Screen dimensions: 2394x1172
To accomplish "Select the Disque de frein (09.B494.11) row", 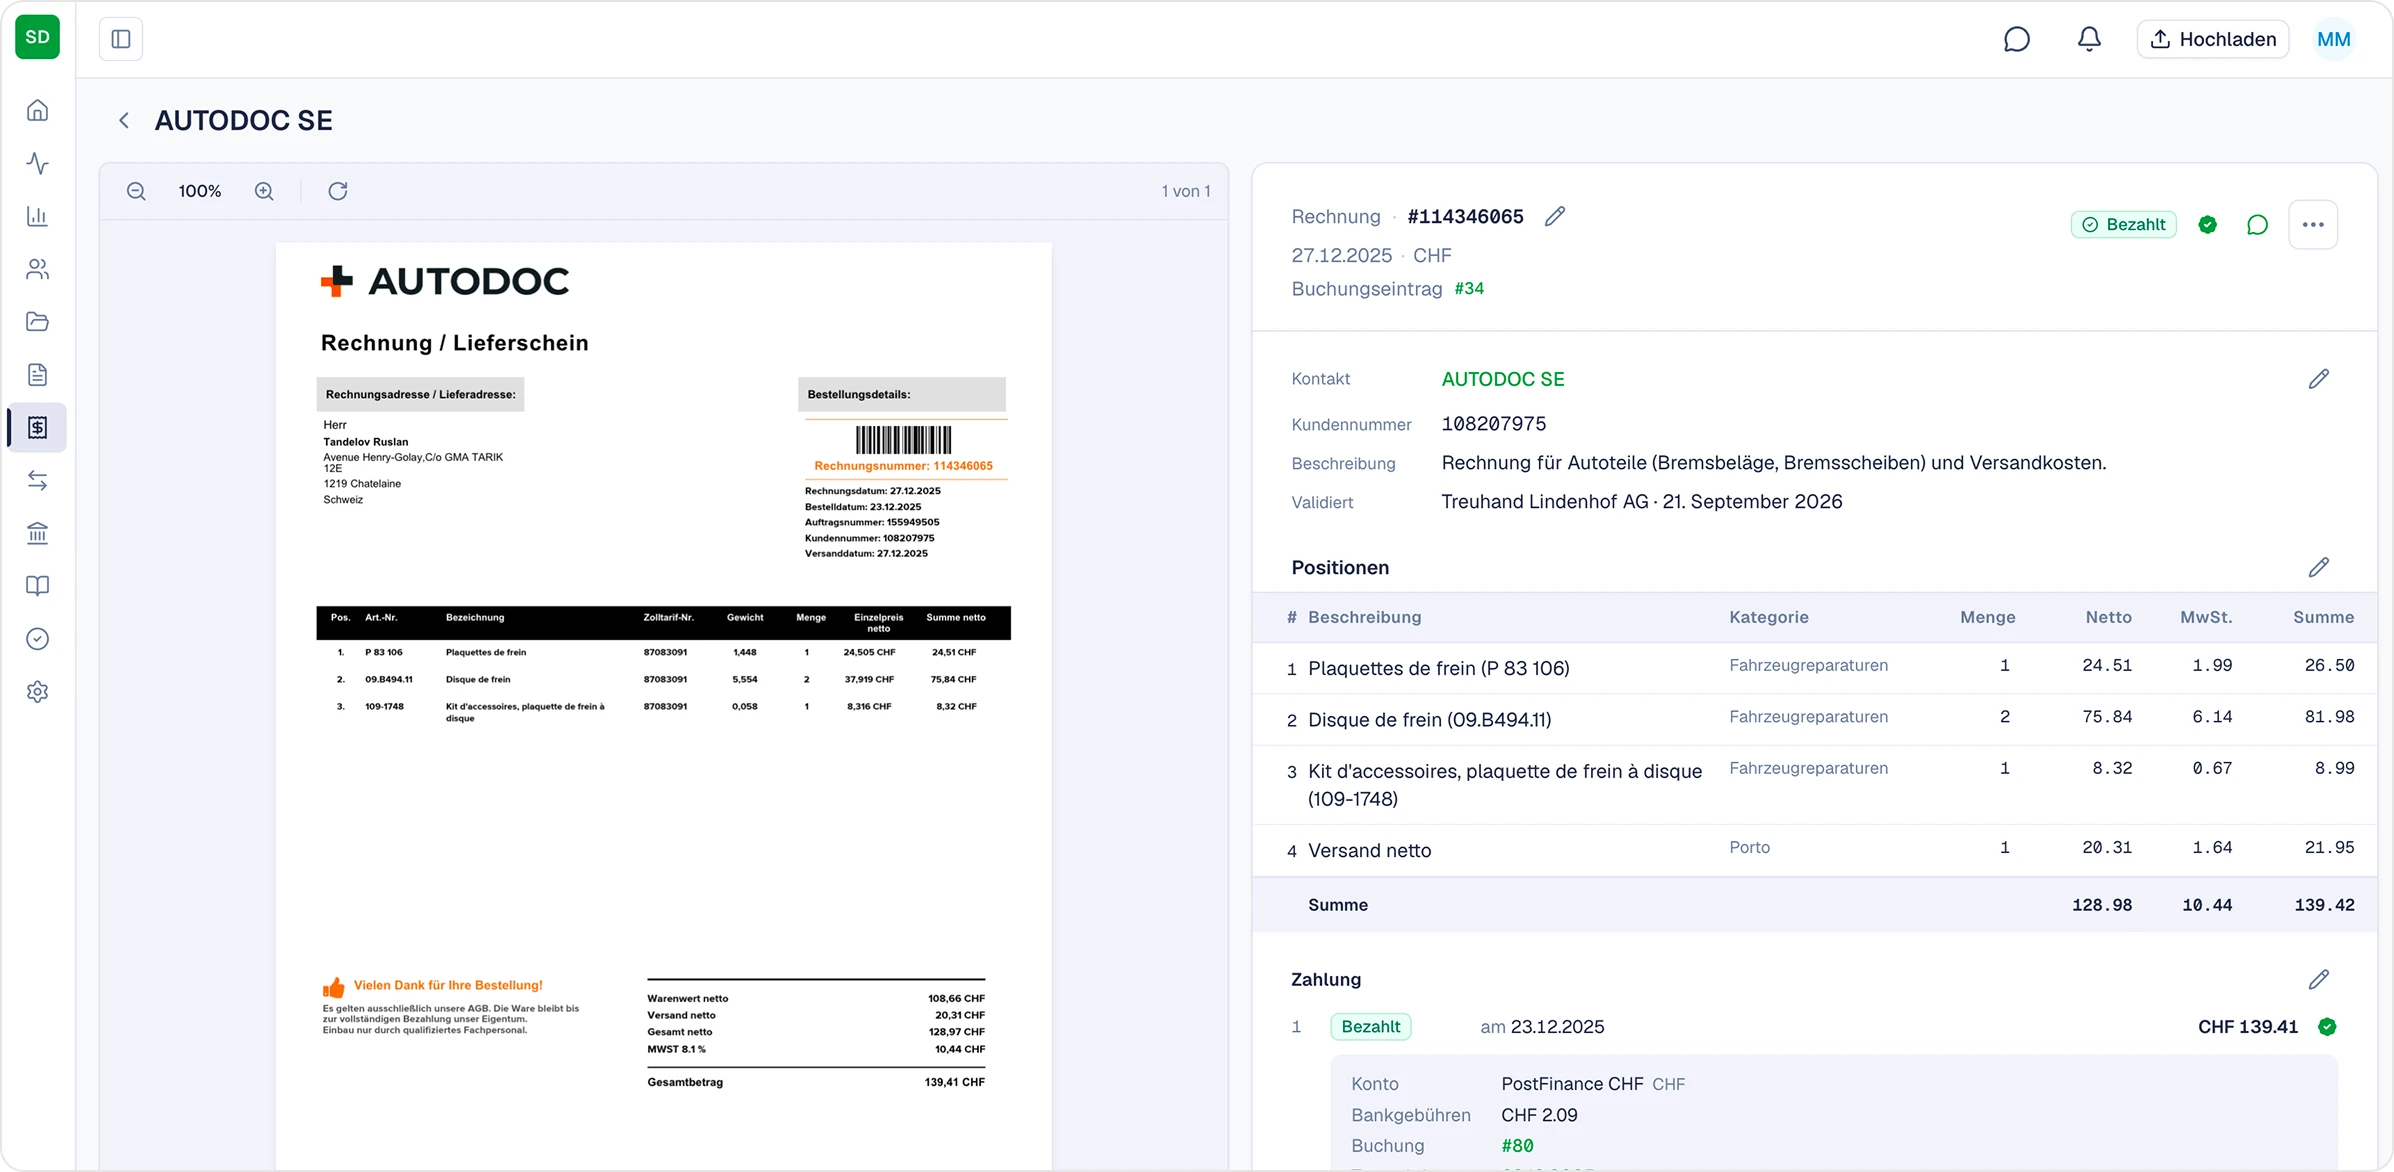I will coord(1815,719).
